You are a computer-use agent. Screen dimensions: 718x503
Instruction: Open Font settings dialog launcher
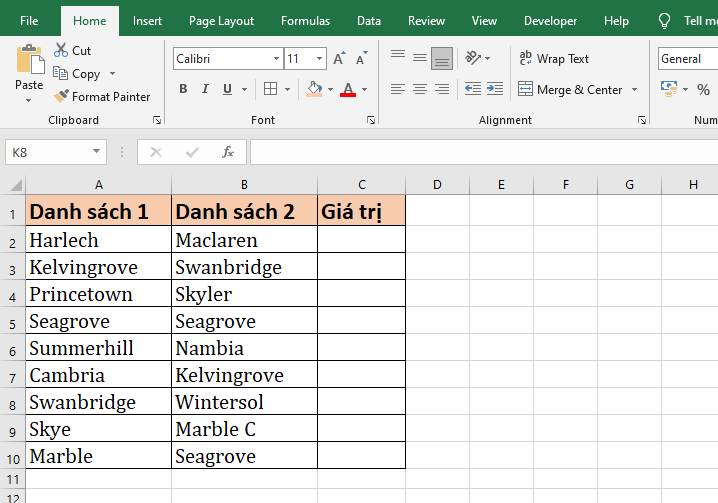click(x=371, y=120)
